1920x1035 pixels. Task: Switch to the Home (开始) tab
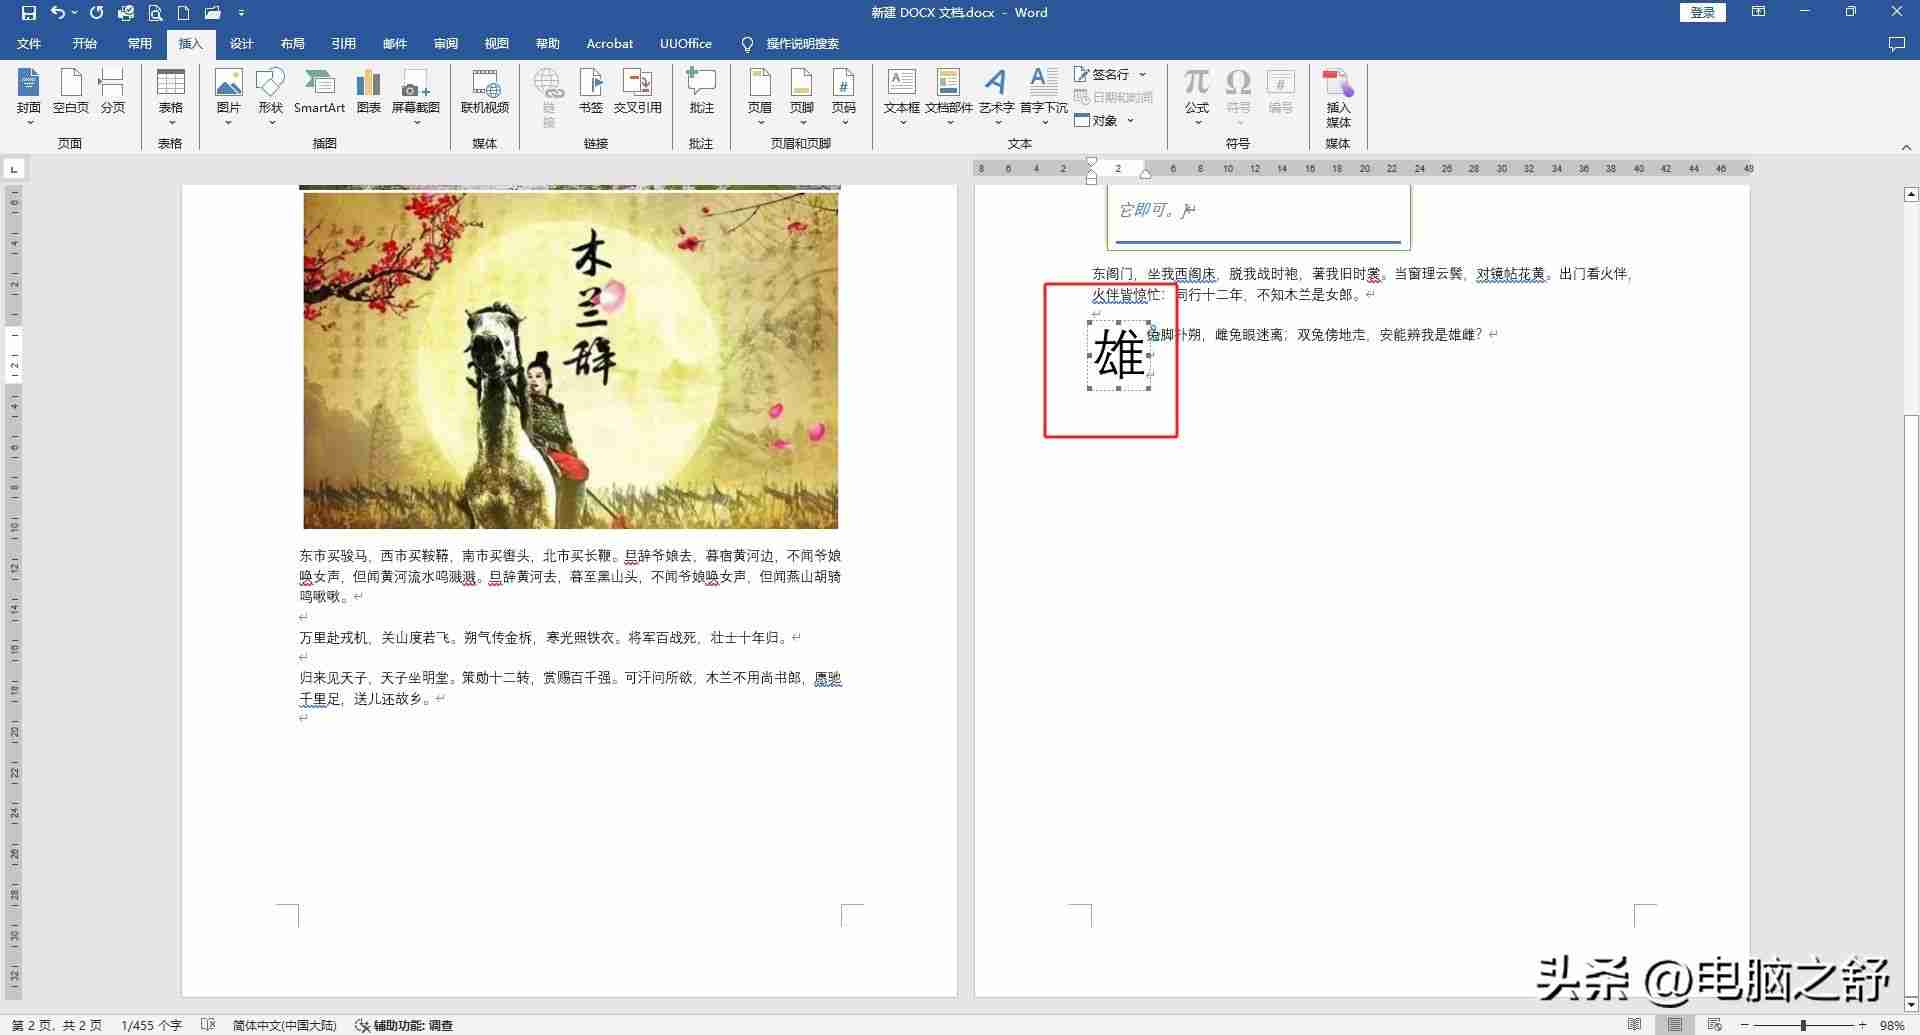pyautogui.click(x=85, y=43)
